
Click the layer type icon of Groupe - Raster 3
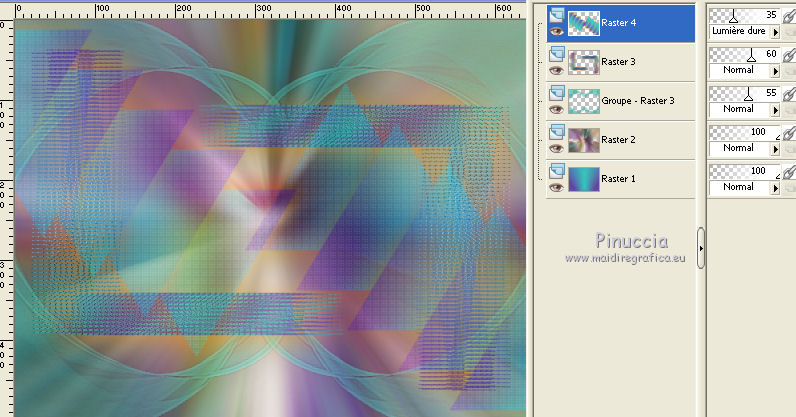557,93
